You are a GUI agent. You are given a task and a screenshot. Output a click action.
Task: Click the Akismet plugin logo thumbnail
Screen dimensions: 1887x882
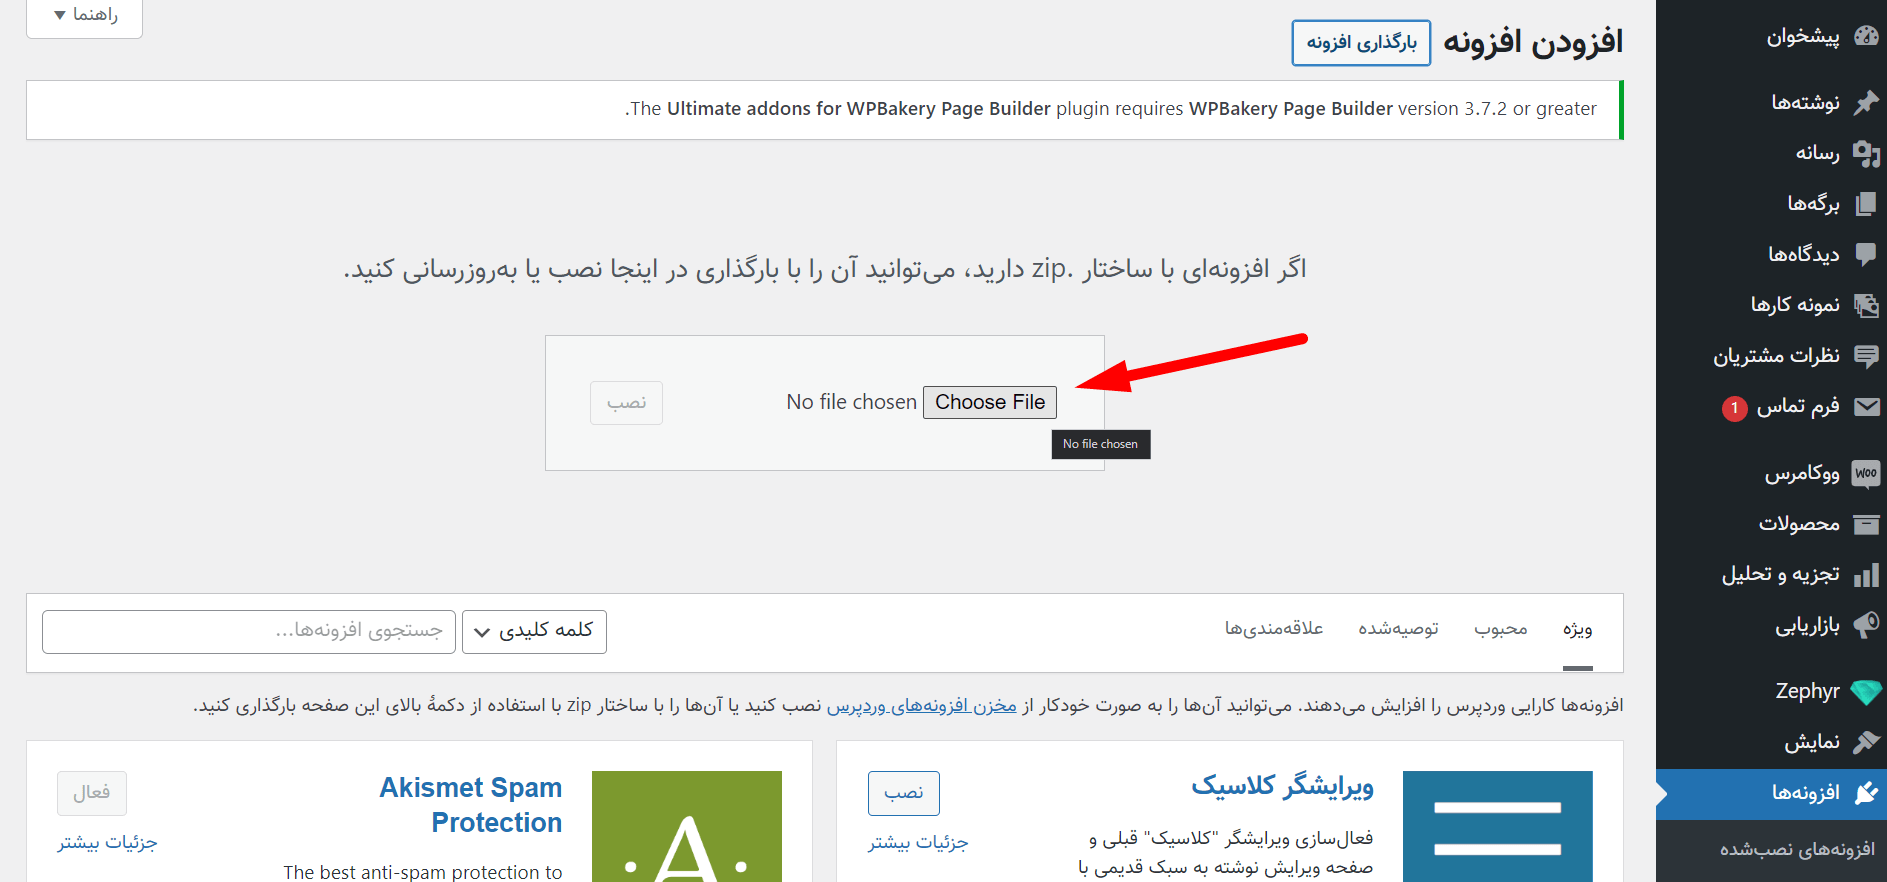687,826
